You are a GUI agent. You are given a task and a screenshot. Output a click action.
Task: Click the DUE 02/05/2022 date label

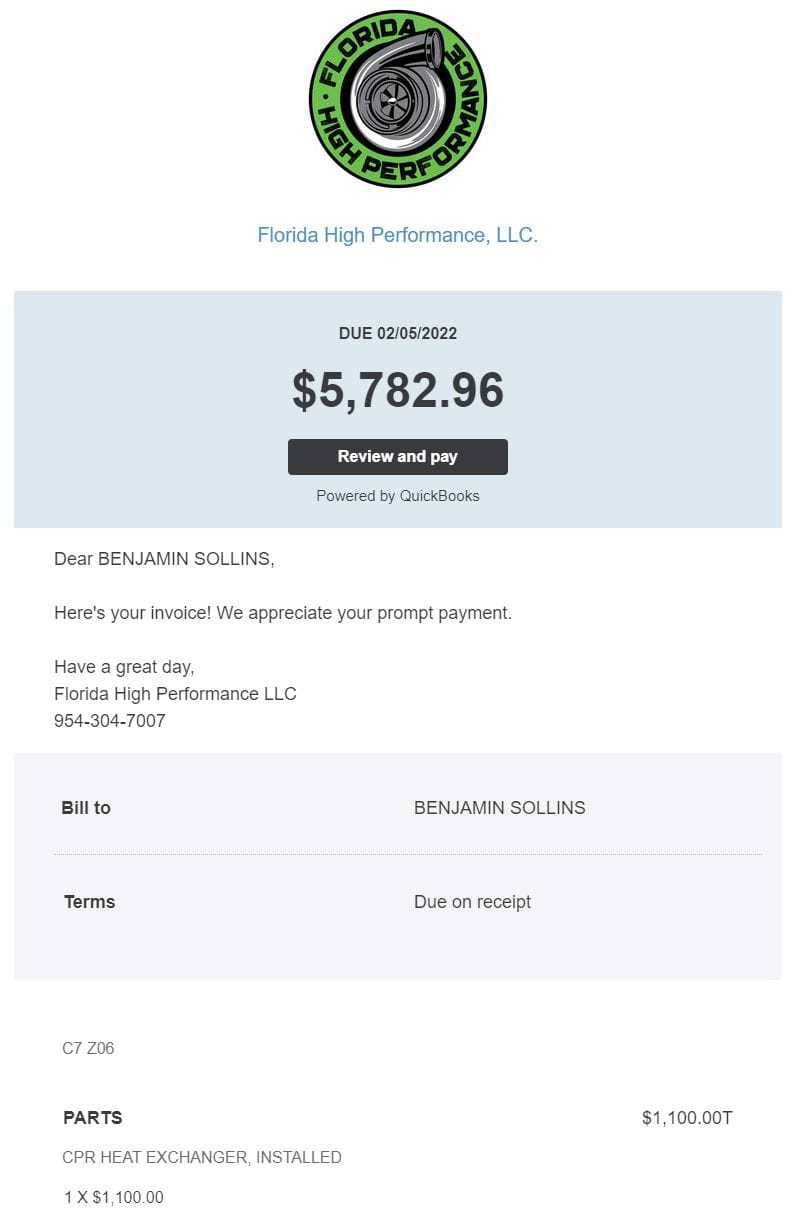(398, 333)
